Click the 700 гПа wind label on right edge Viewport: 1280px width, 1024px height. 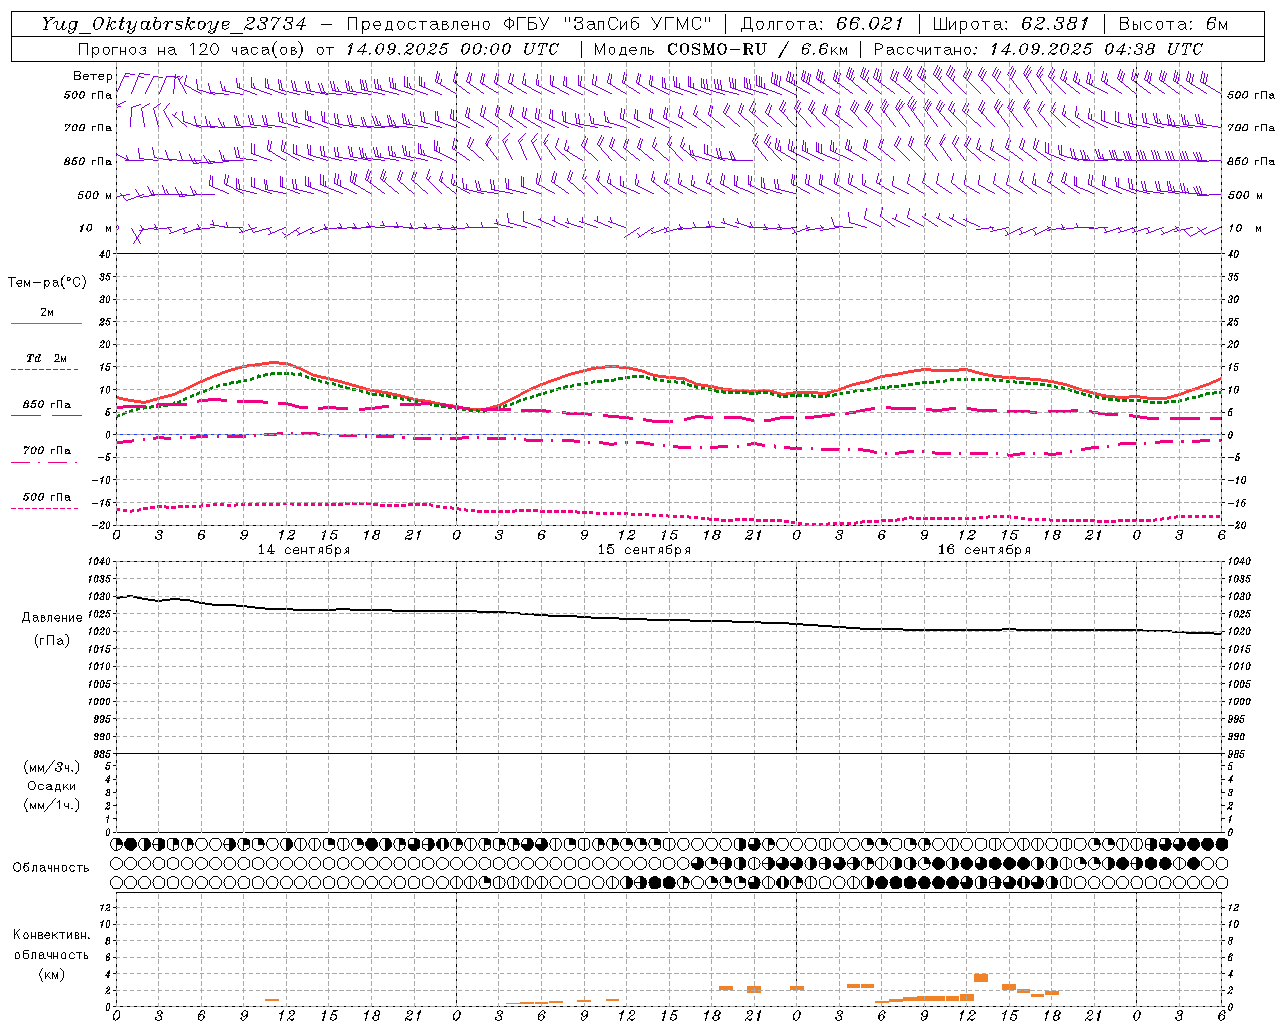(x=1251, y=128)
